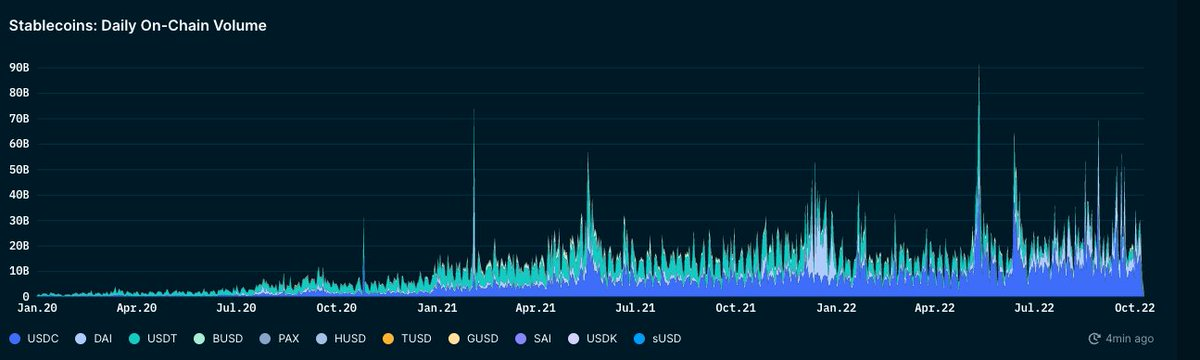Click the 80B y-axis label
Viewport: 1200px width, 360px height.
pyautogui.click(x=18, y=92)
